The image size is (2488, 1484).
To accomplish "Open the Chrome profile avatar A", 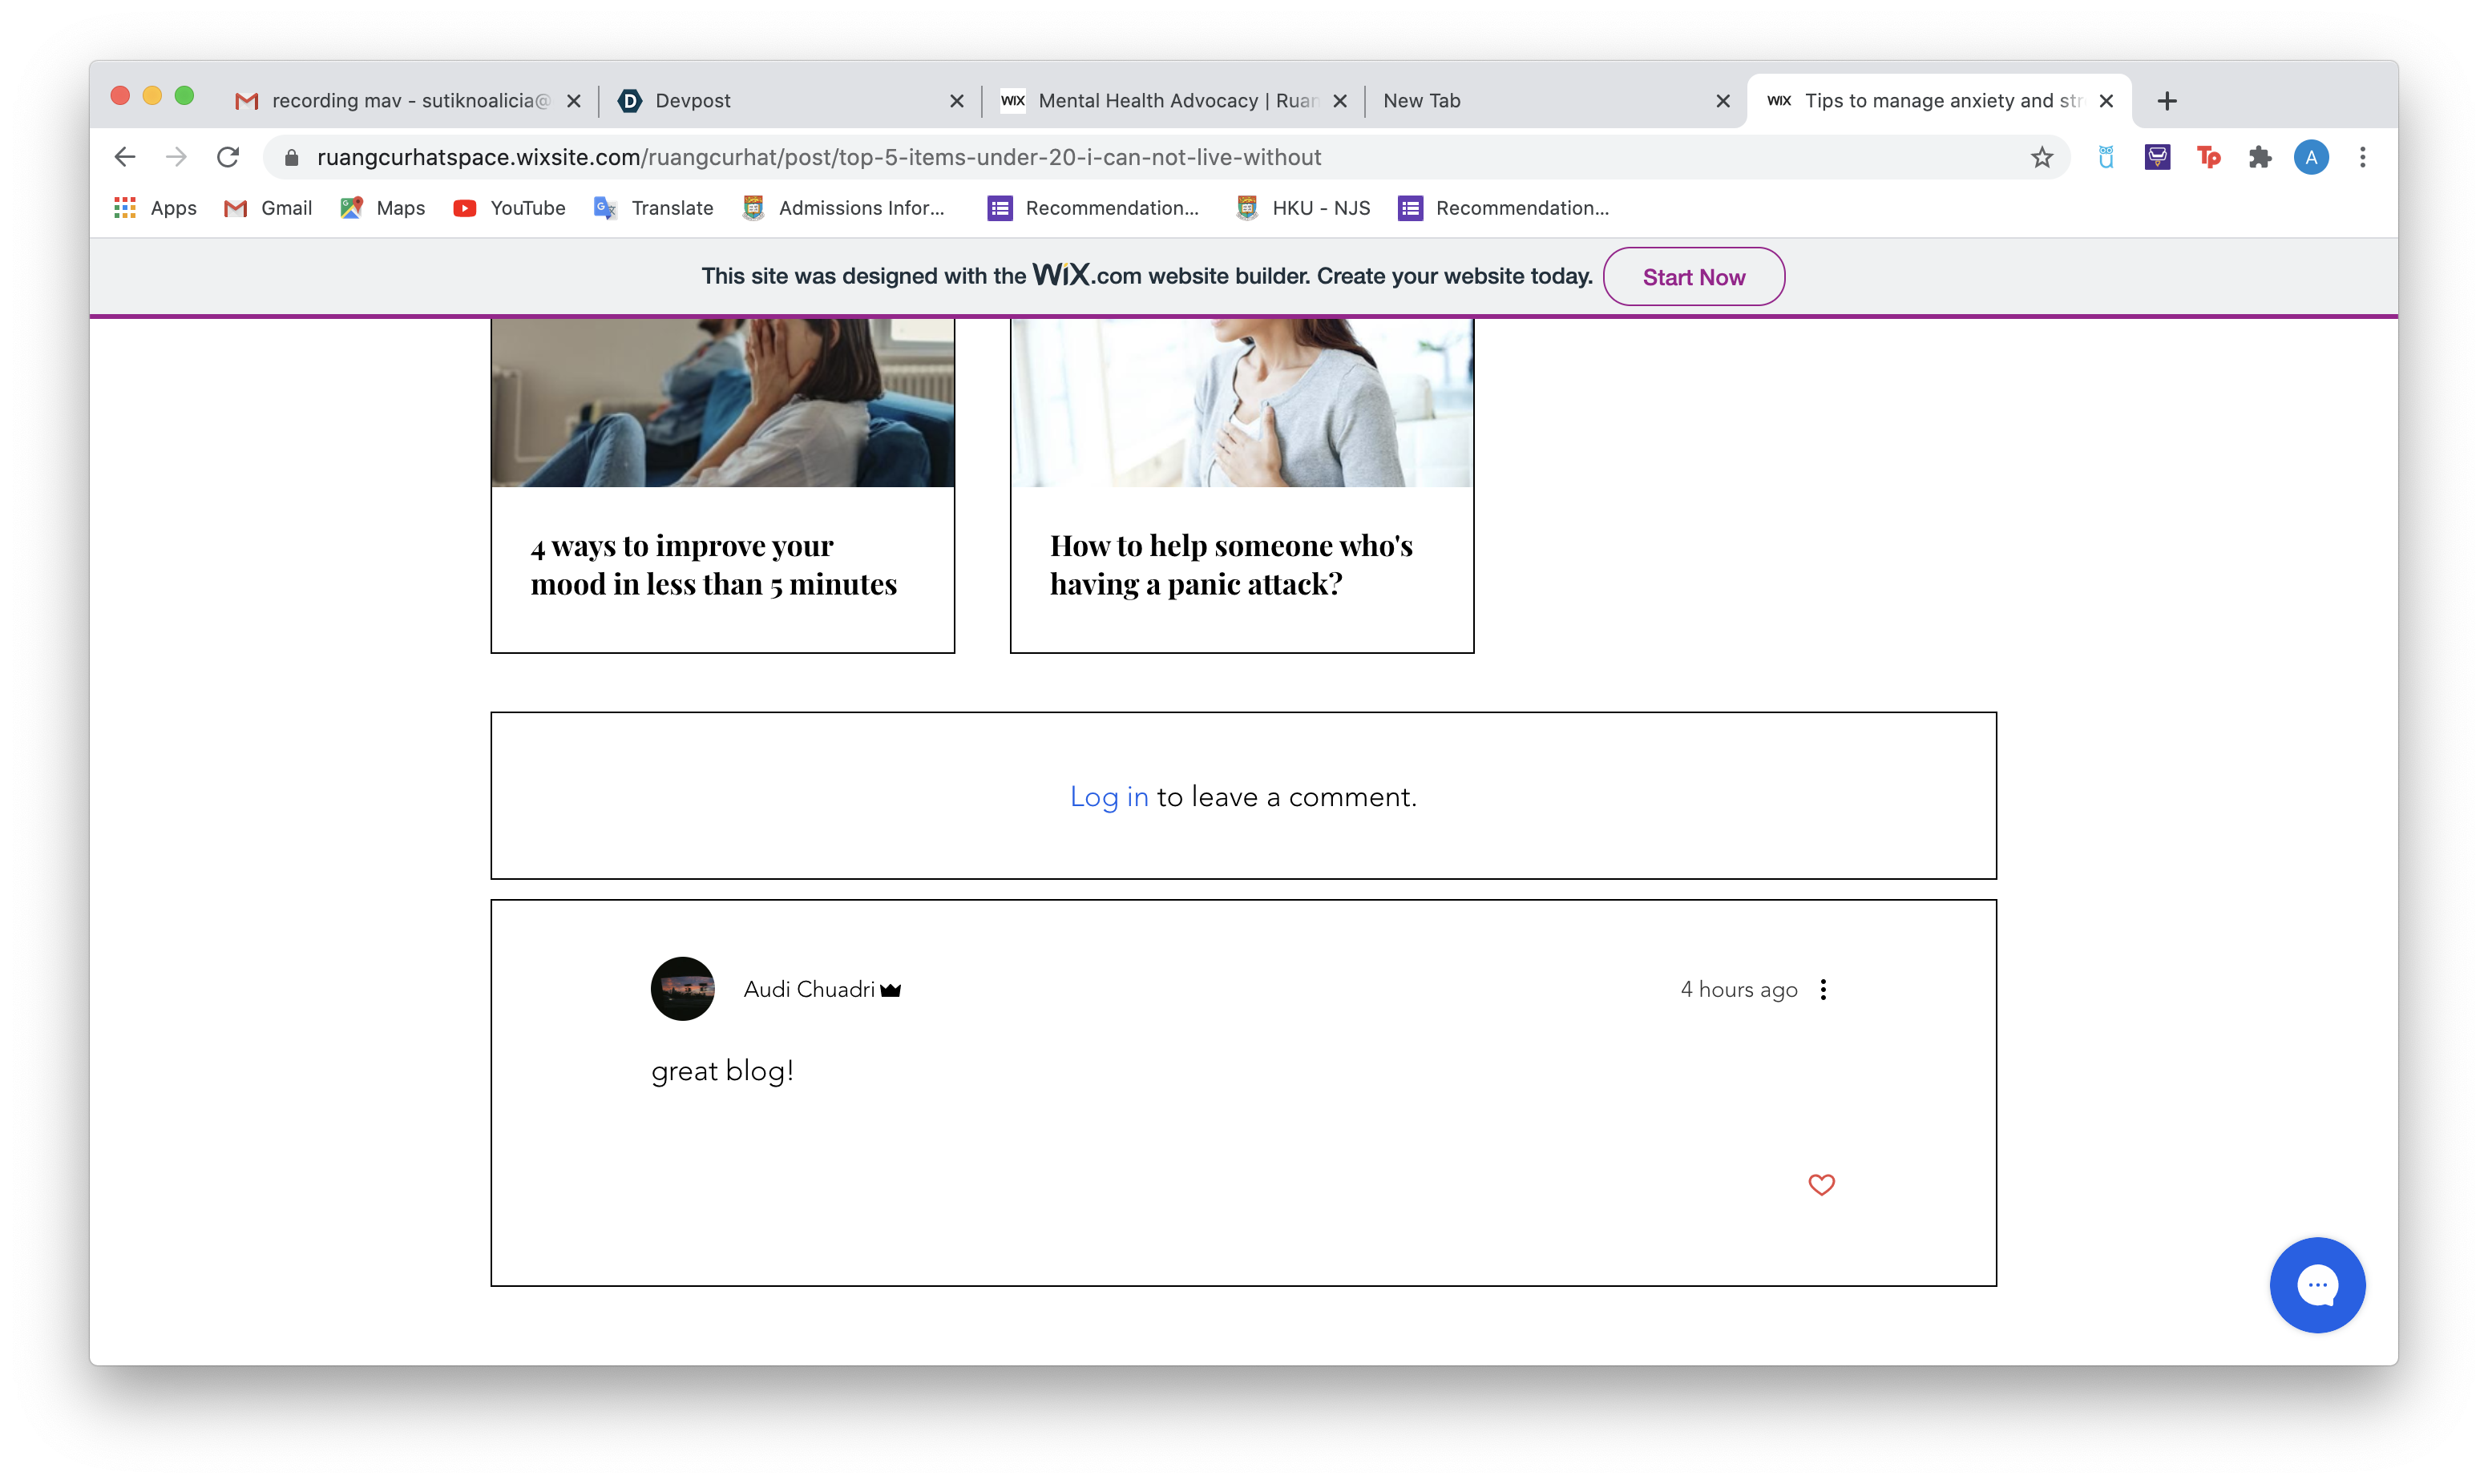I will coord(2310,157).
